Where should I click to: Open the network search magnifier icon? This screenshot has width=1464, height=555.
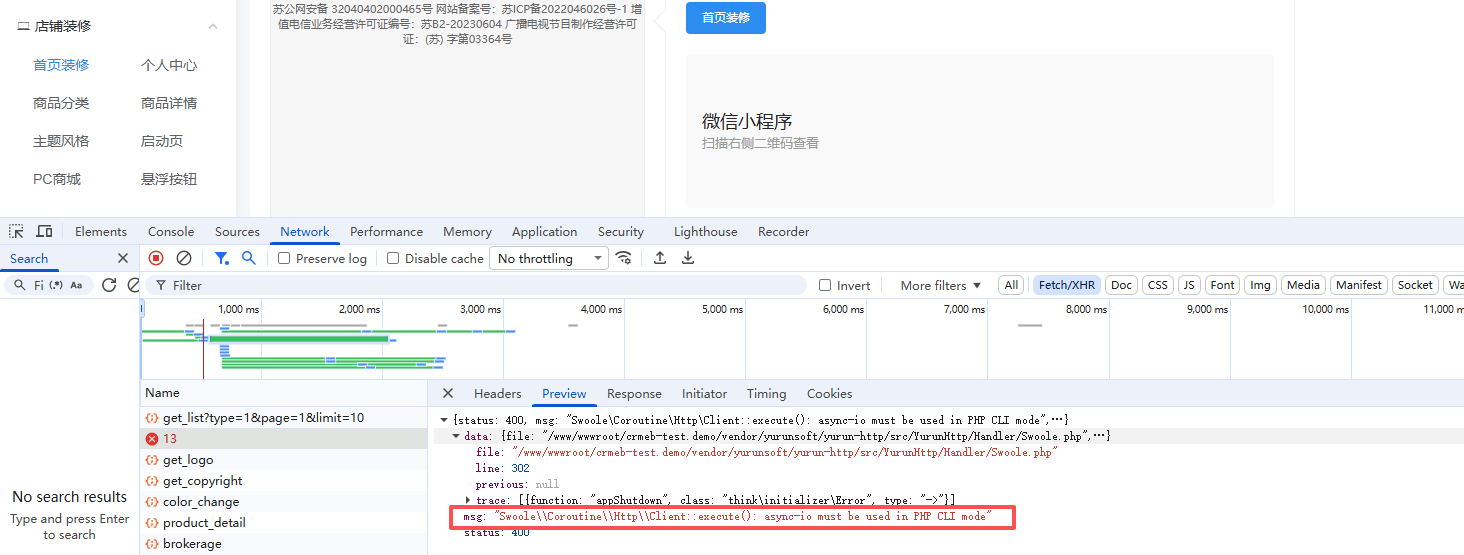(249, 258)
